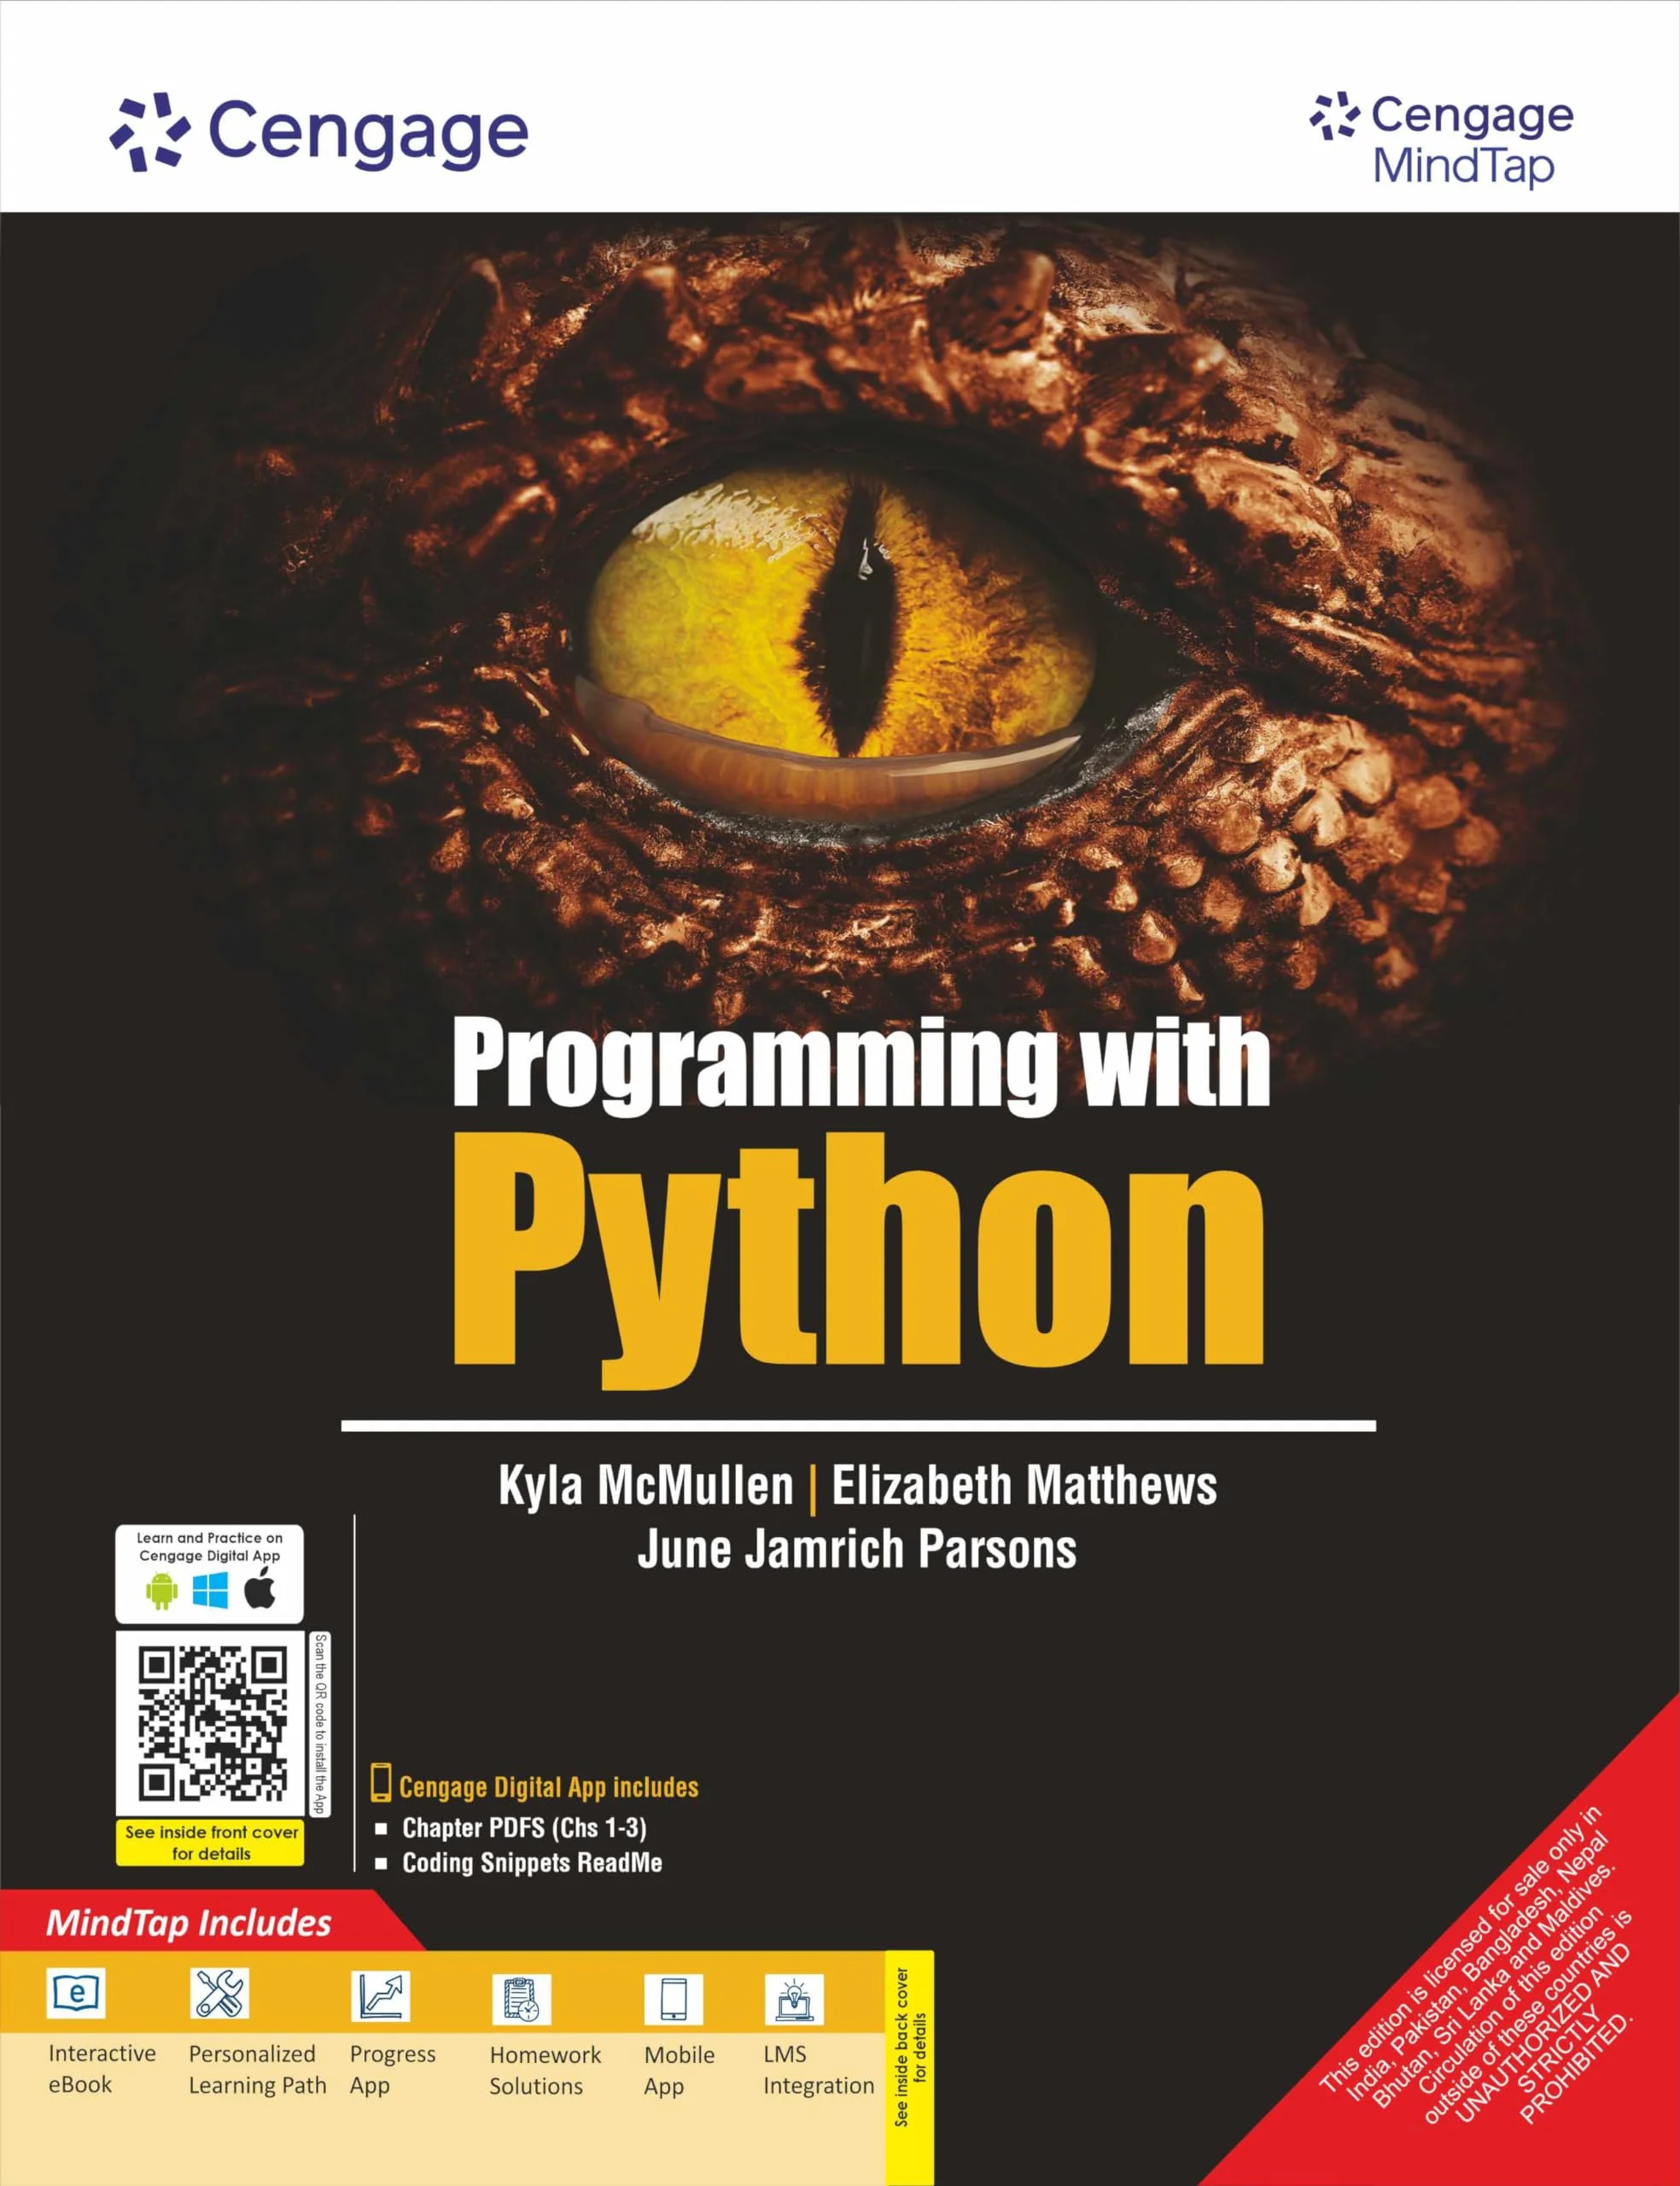Click the Interactive eBook icon
The width and height of the screenshot is (1680, 2186).
point(76,1994)
